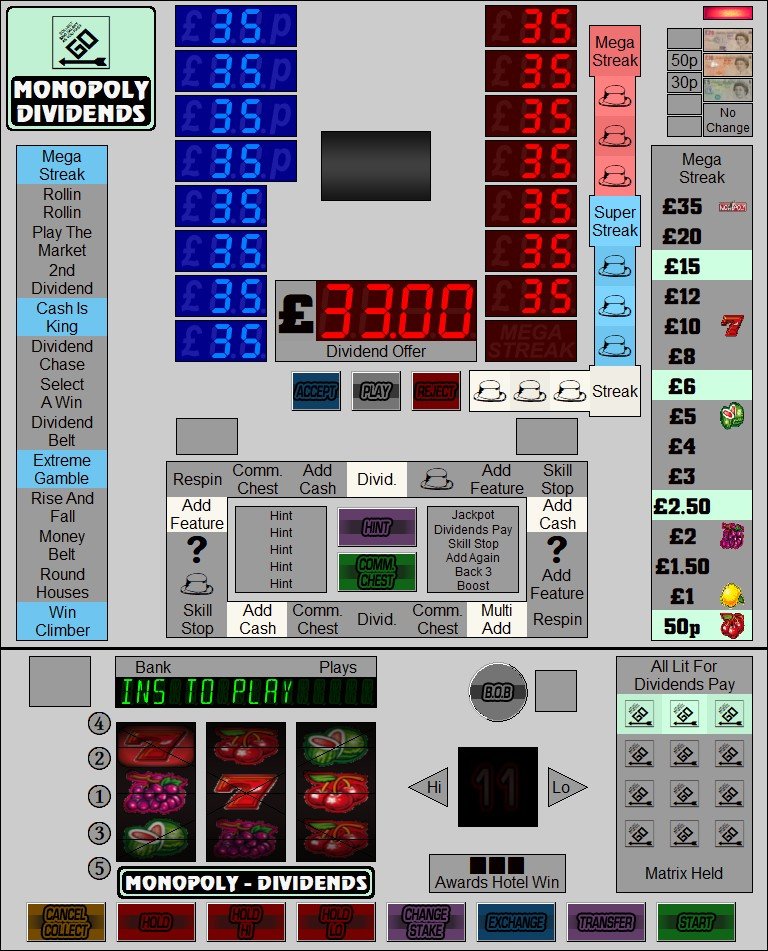
Task: Click win line number 4 indicator
Action: 99,723
